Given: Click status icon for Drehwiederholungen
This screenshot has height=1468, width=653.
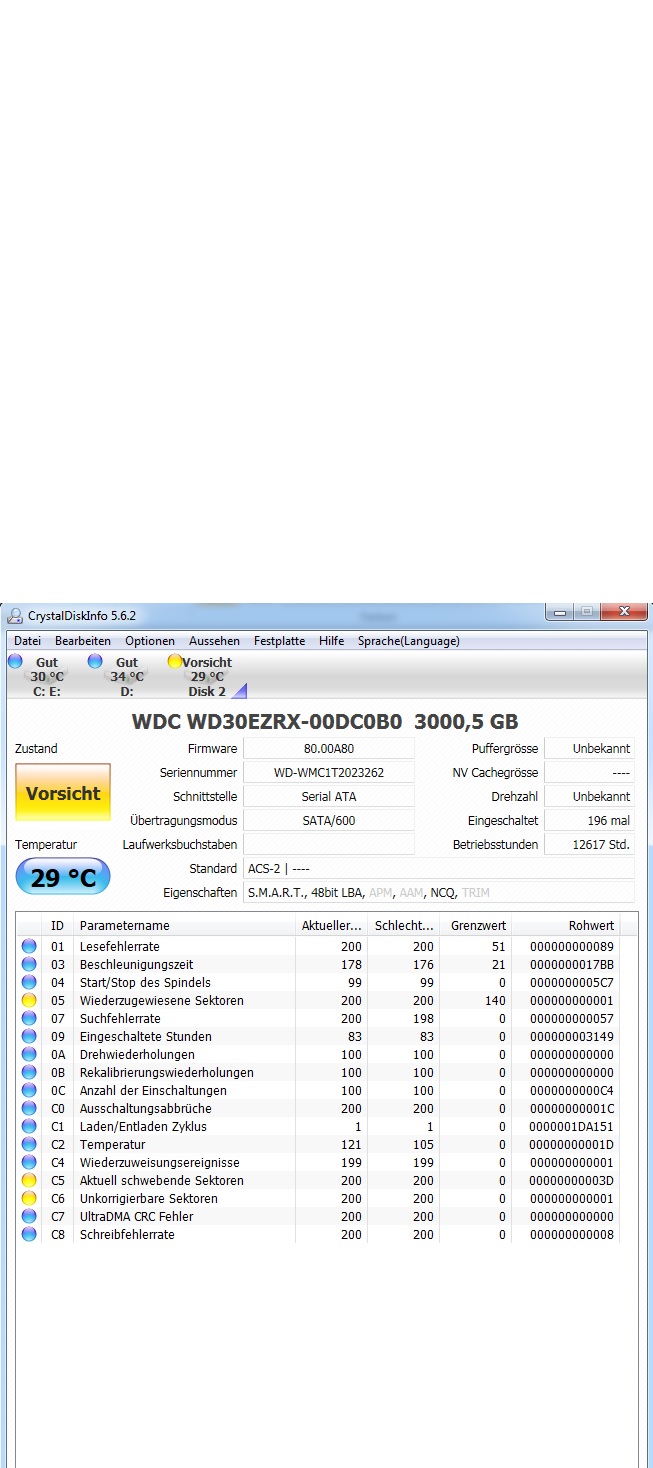Looking at the screenshot, I should (x=29, y=1054).
